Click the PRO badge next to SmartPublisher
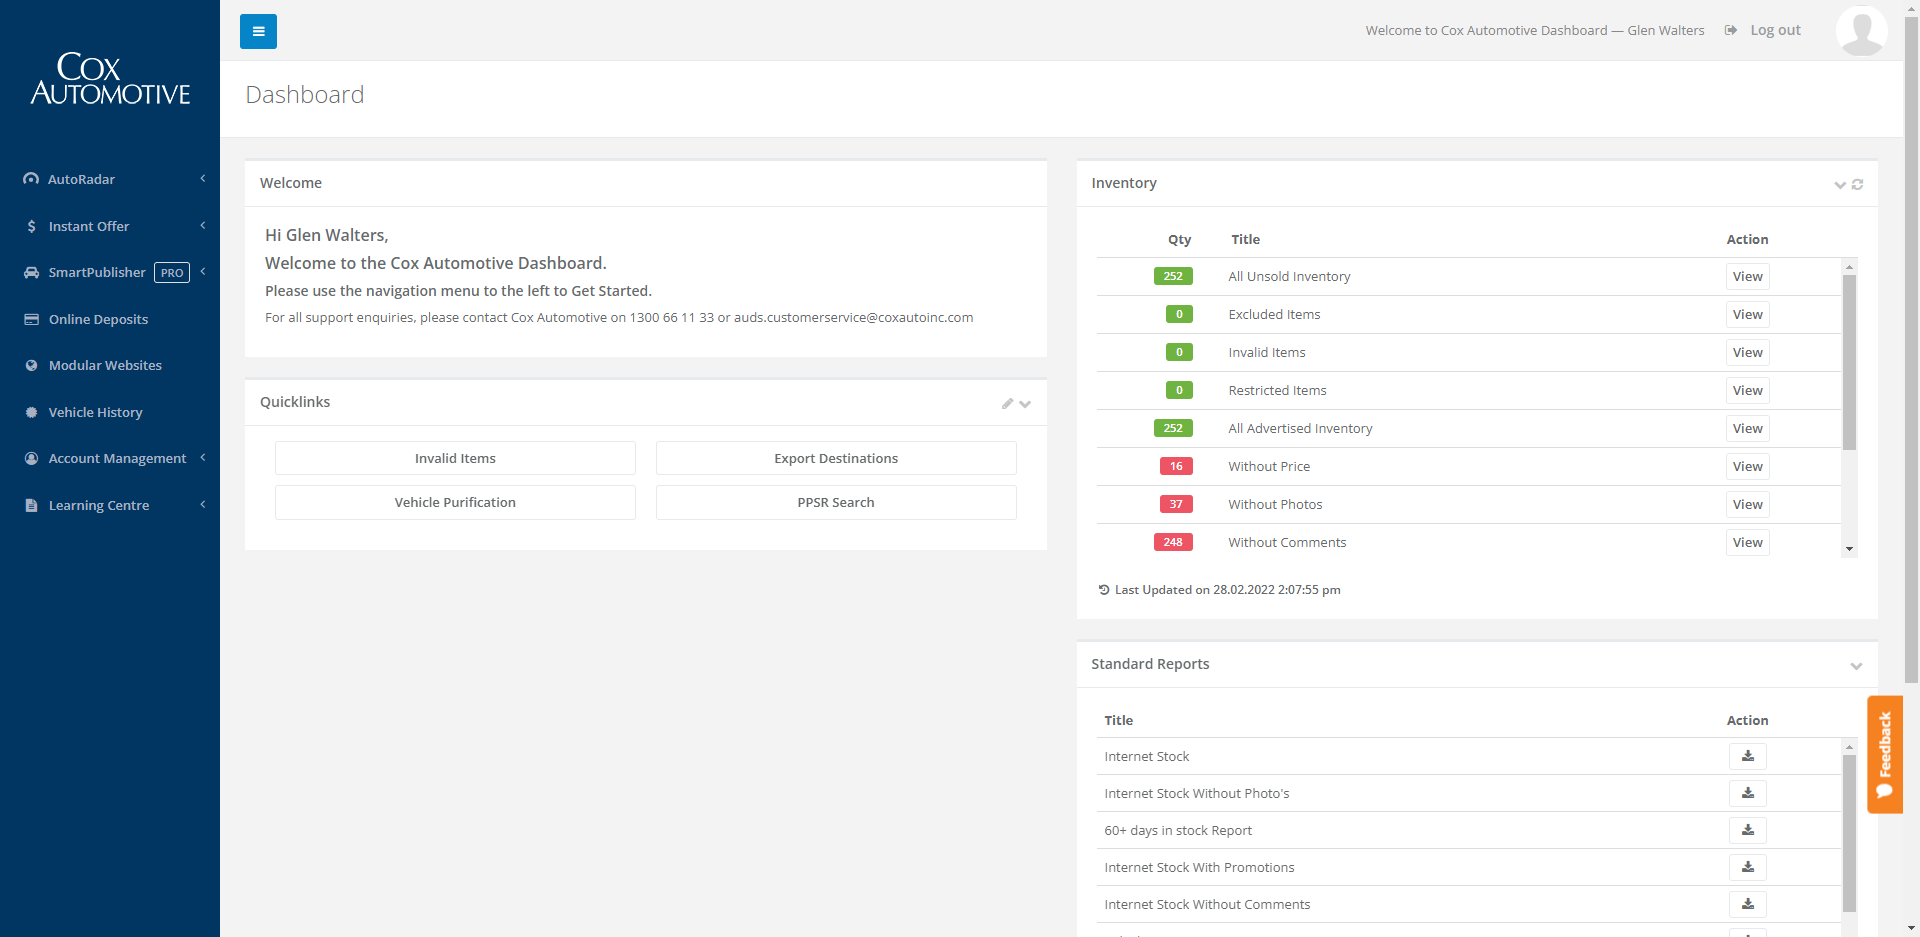 172,273
